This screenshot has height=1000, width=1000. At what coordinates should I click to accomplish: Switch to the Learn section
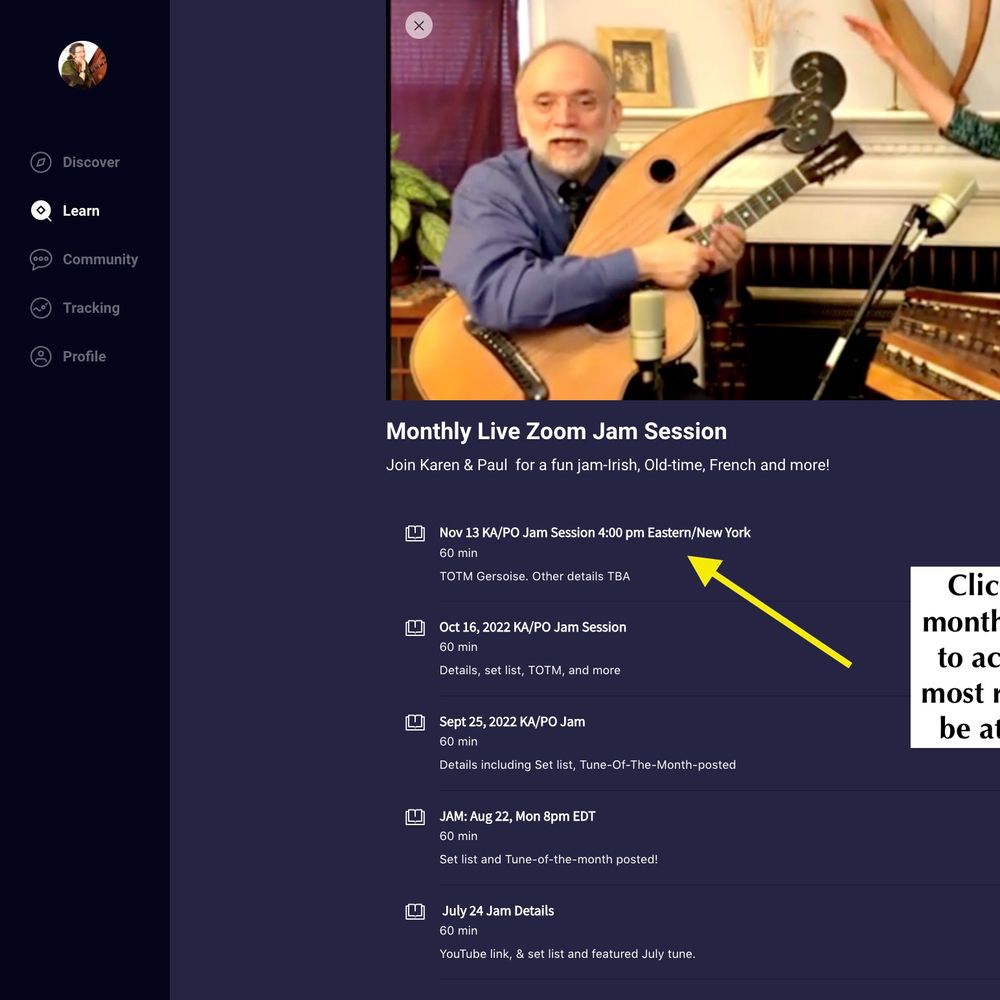coord(80,210)
